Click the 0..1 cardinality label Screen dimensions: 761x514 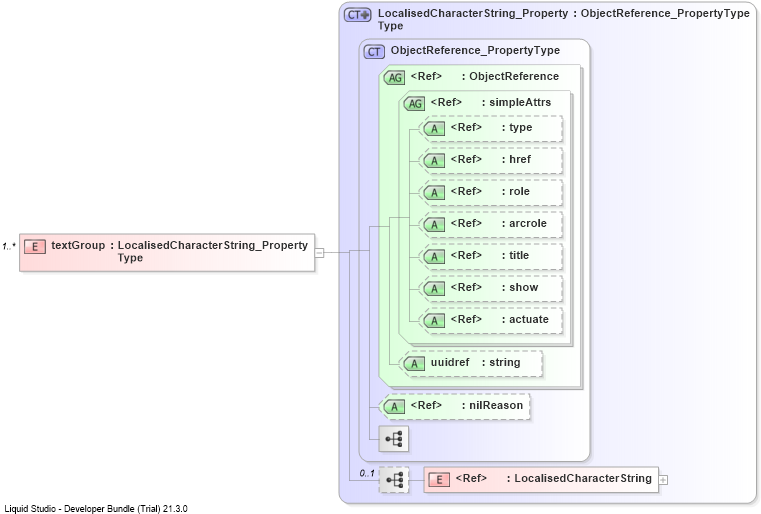coord(367,473)
